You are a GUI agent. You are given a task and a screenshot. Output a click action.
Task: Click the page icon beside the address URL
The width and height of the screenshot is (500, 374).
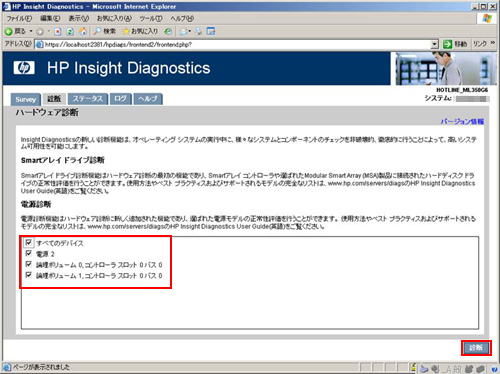point(39,44)
